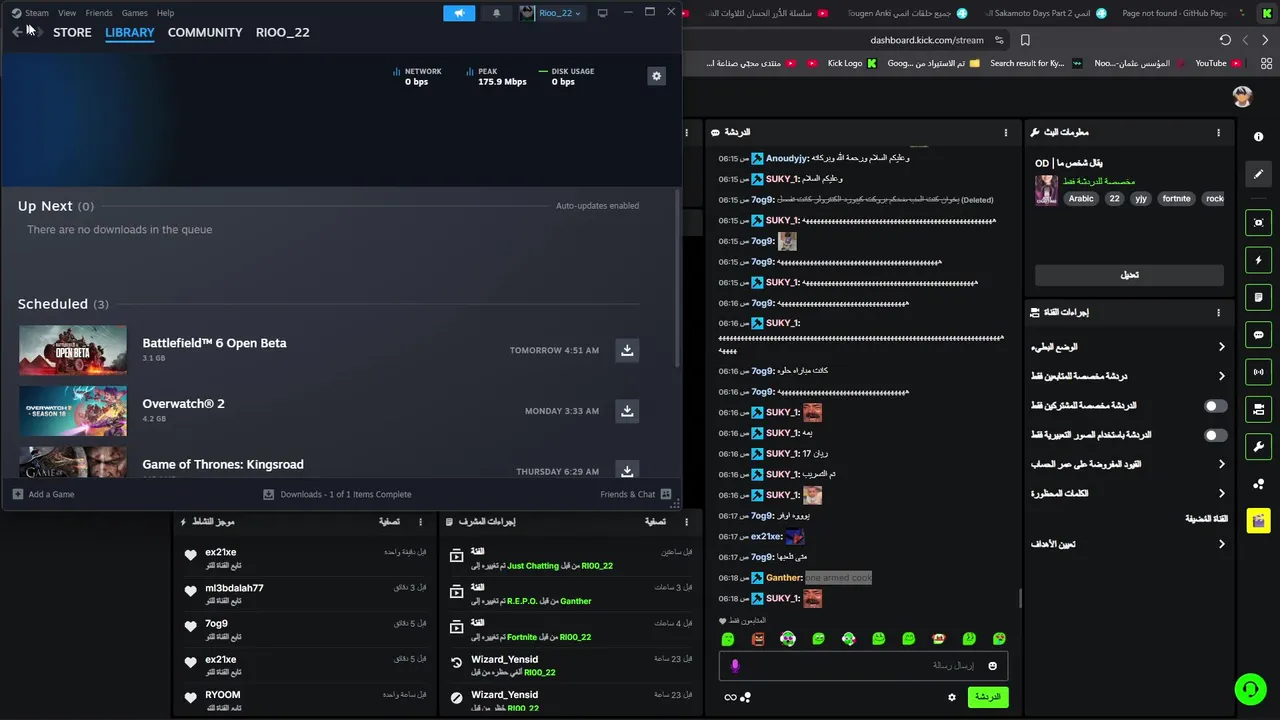
Task: Open Steam menu in menu bar
Action: click(x=36, y=13)
